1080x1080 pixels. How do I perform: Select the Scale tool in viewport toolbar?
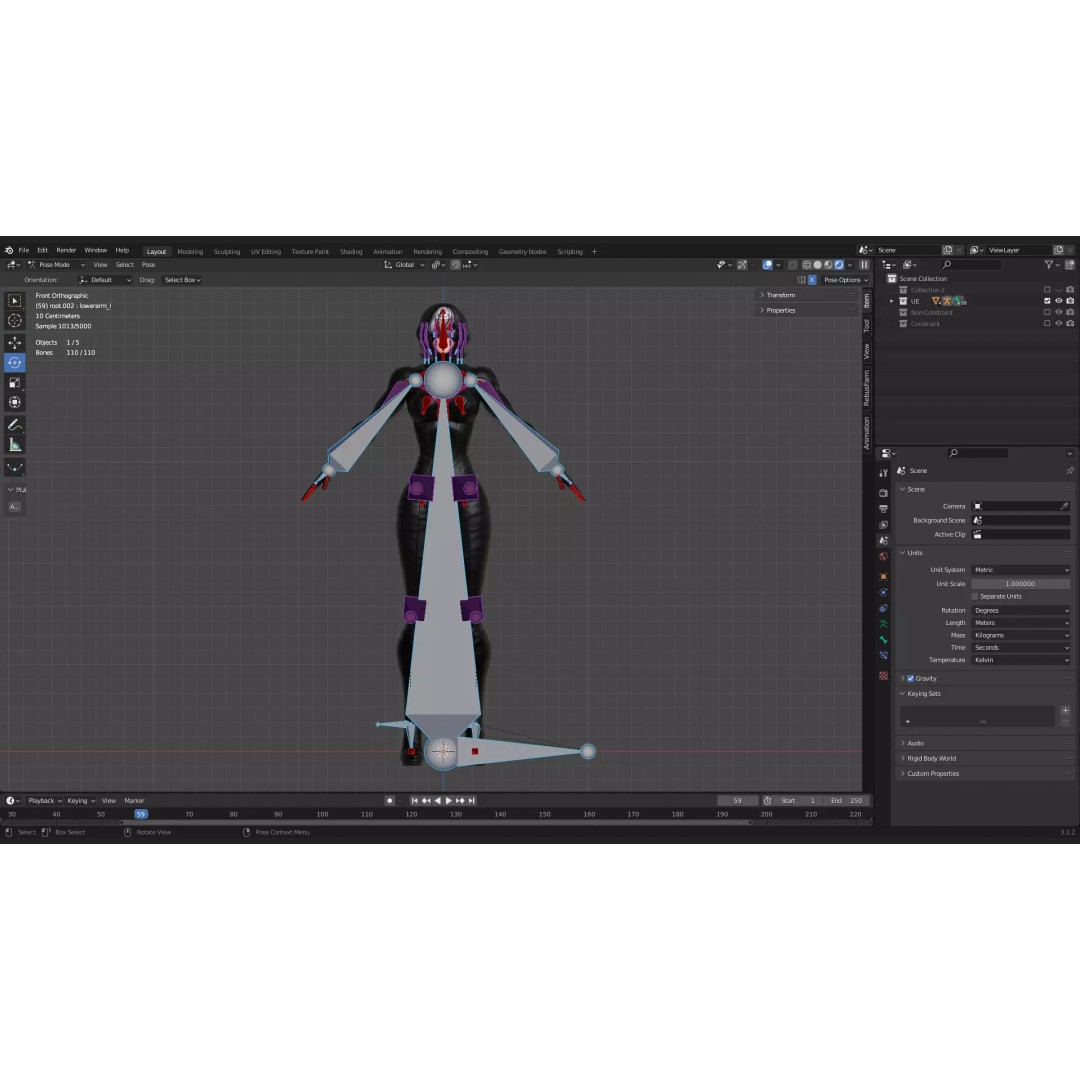[x=14, y=383]
